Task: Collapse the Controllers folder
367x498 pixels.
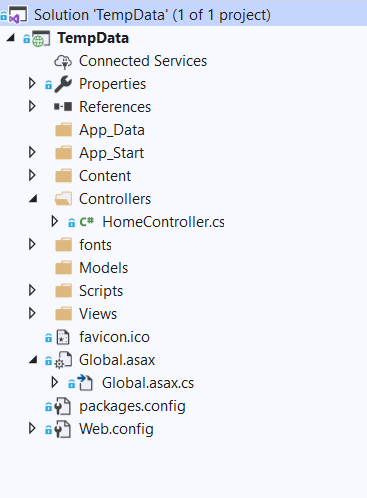Action: tap(33, 199)
